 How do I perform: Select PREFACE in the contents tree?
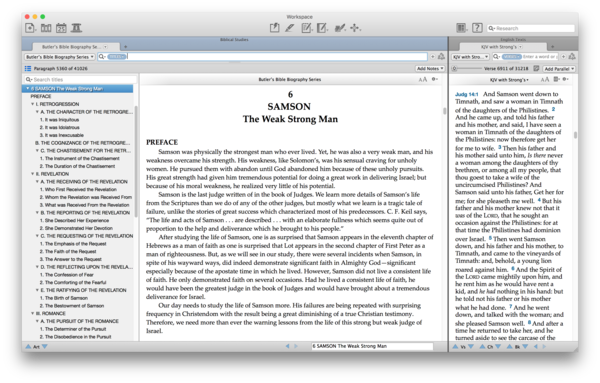click(41, 96)
